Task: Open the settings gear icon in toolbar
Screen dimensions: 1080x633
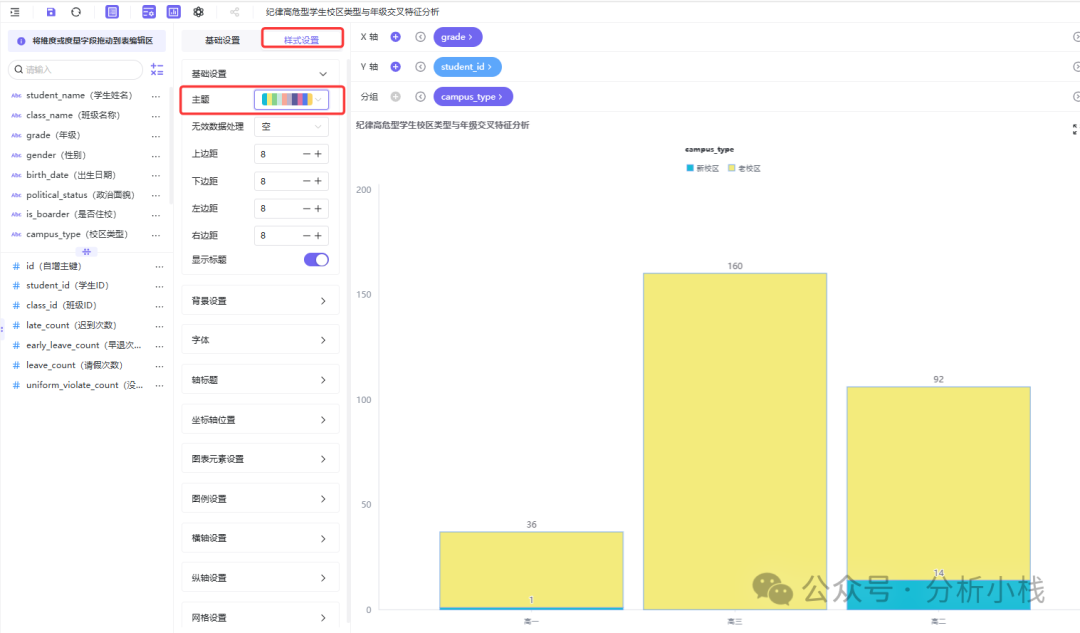Action: [198, 12]
